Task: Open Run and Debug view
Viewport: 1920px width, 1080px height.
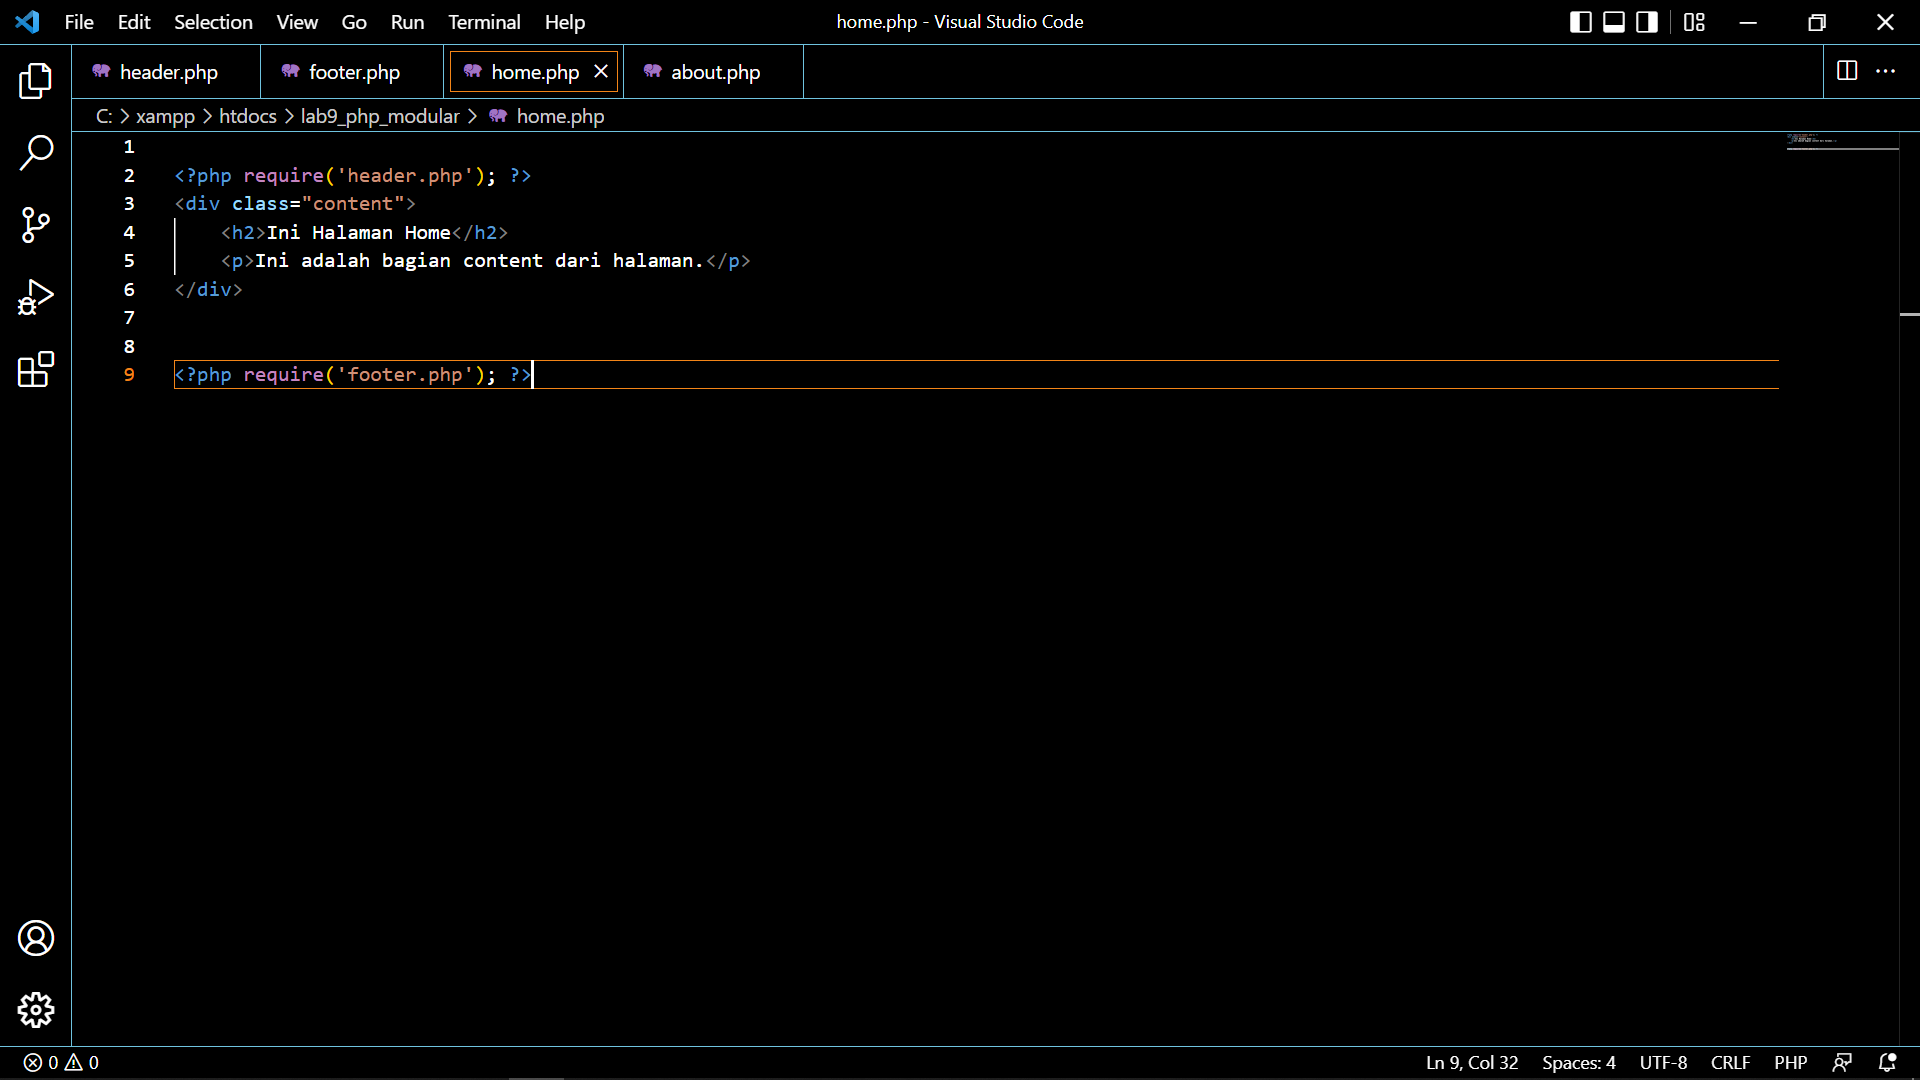Action: pos(36,297)
